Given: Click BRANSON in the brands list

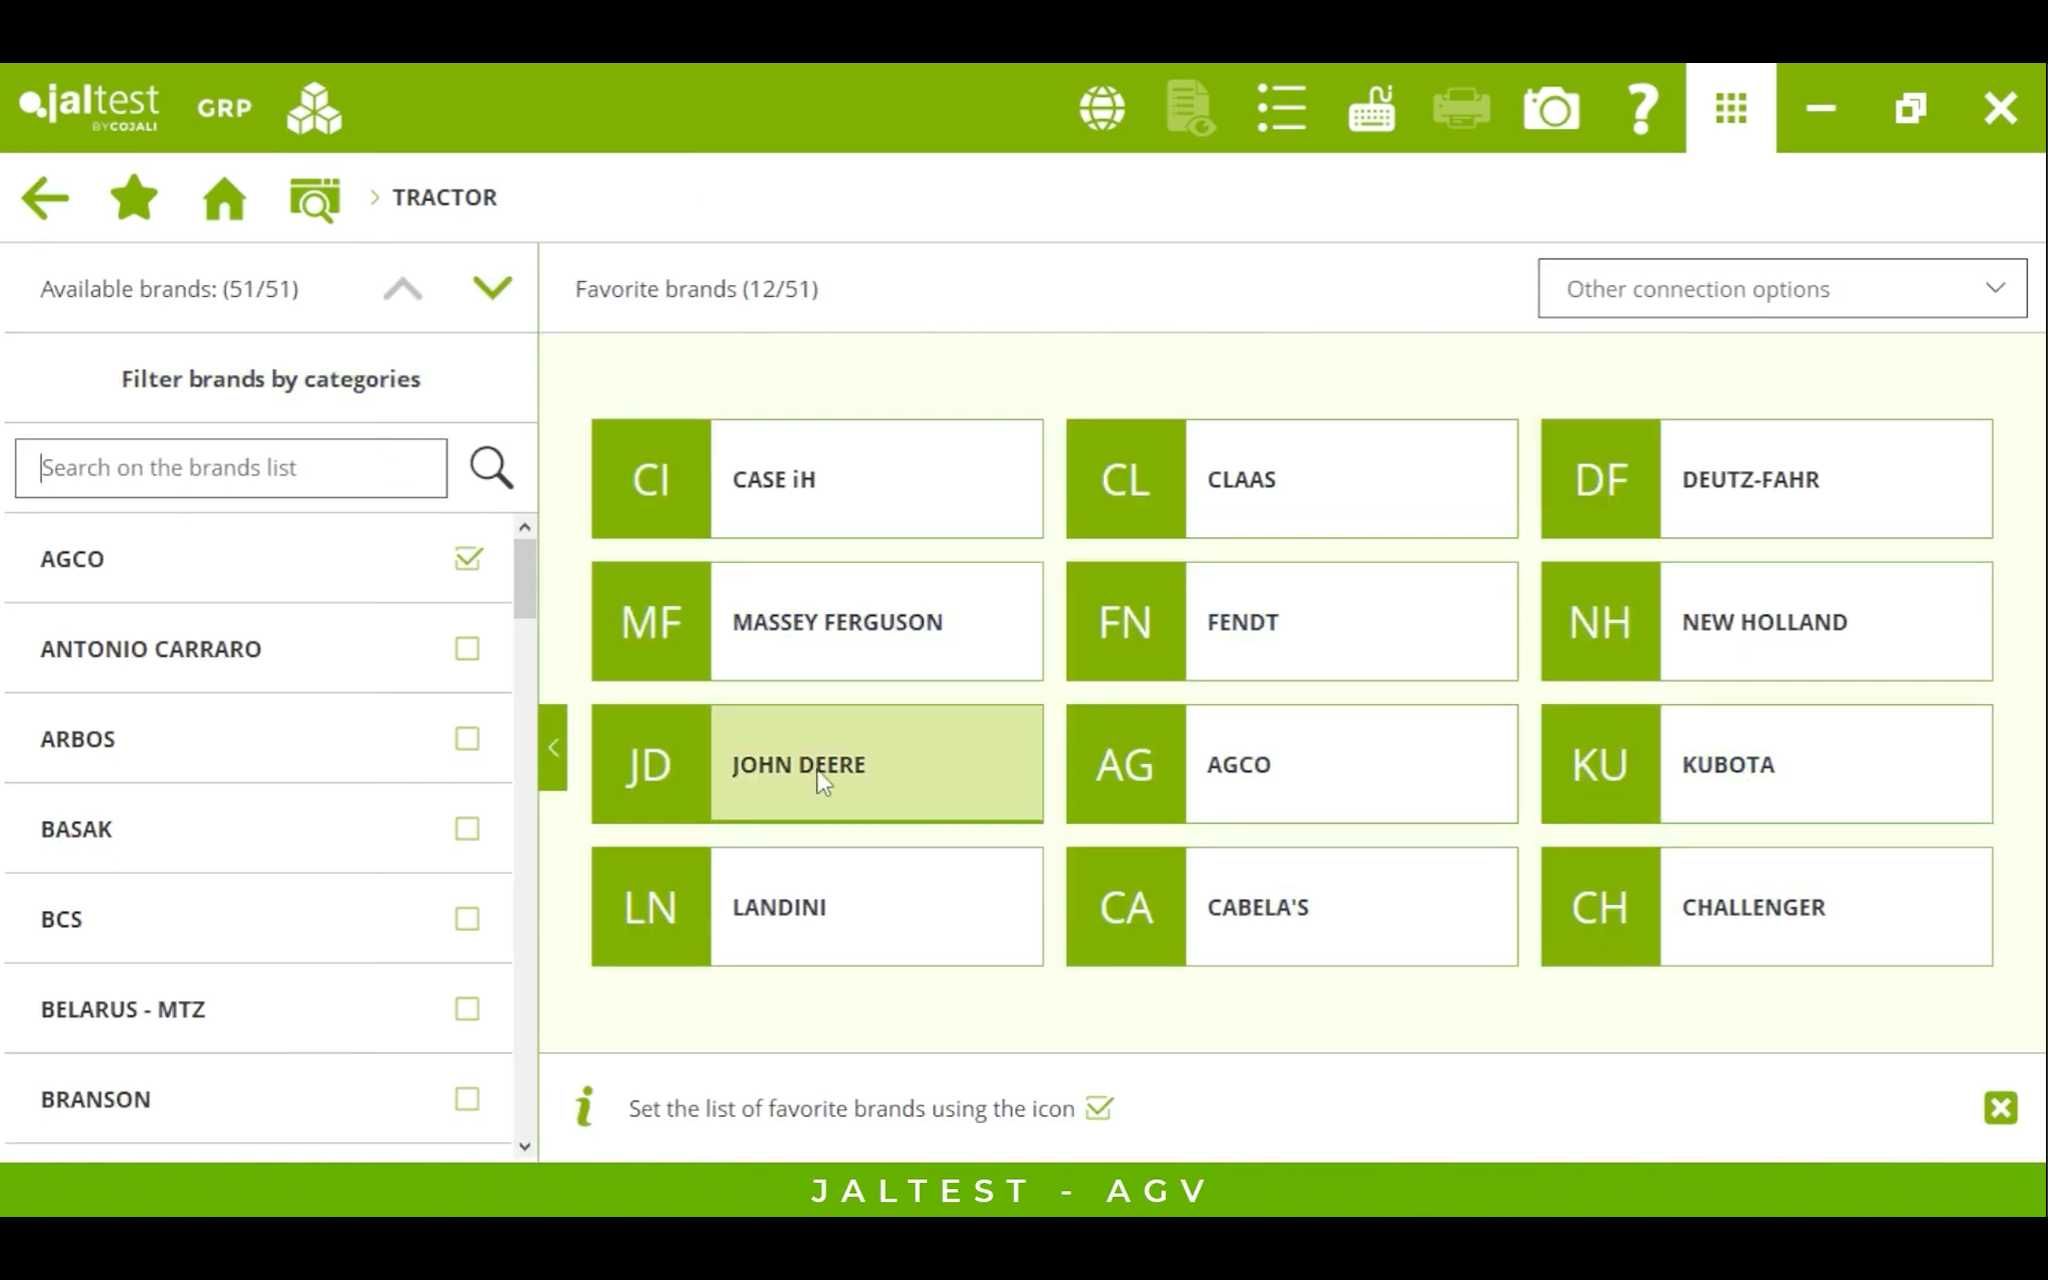Looking at the screenshot, I should [96, 1099].
